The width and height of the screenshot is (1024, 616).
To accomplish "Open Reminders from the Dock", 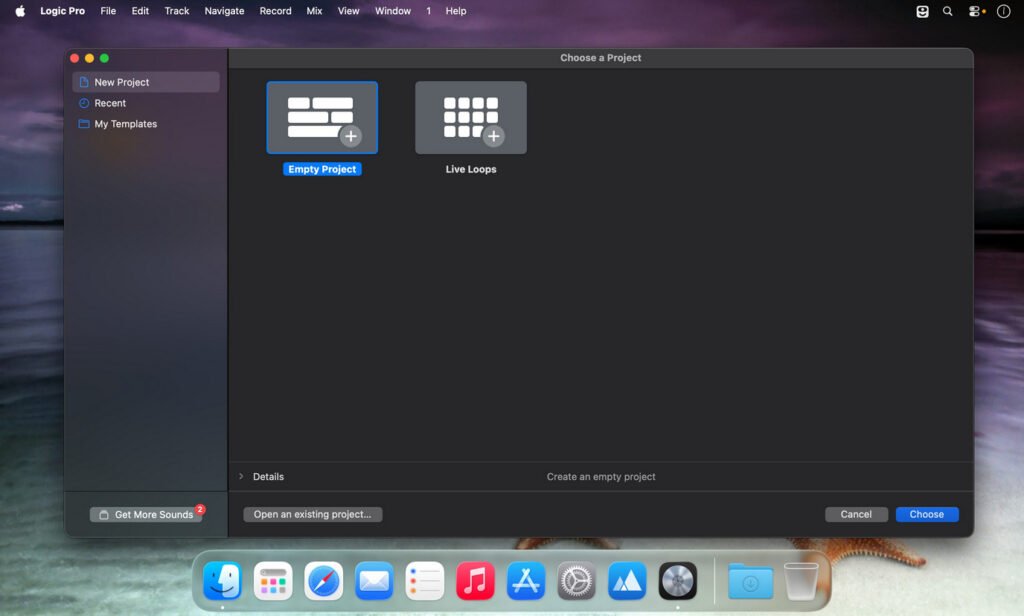I will point(424,581).
